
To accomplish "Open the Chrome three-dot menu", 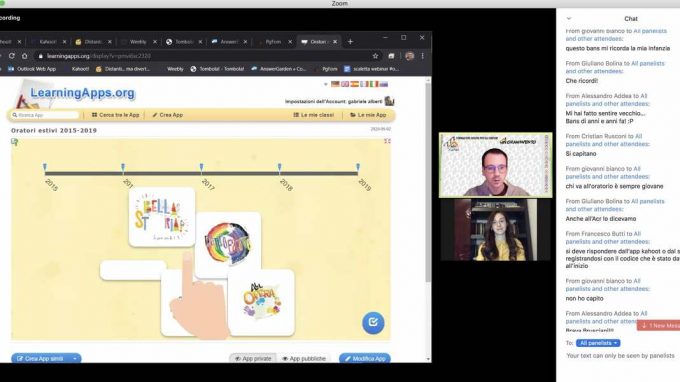I will coord(423,56).
